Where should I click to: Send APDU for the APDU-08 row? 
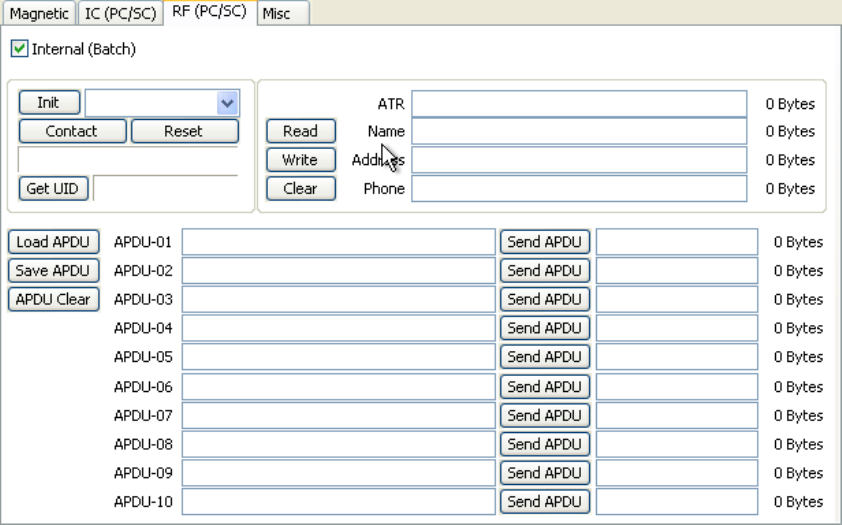coord(545,444)
